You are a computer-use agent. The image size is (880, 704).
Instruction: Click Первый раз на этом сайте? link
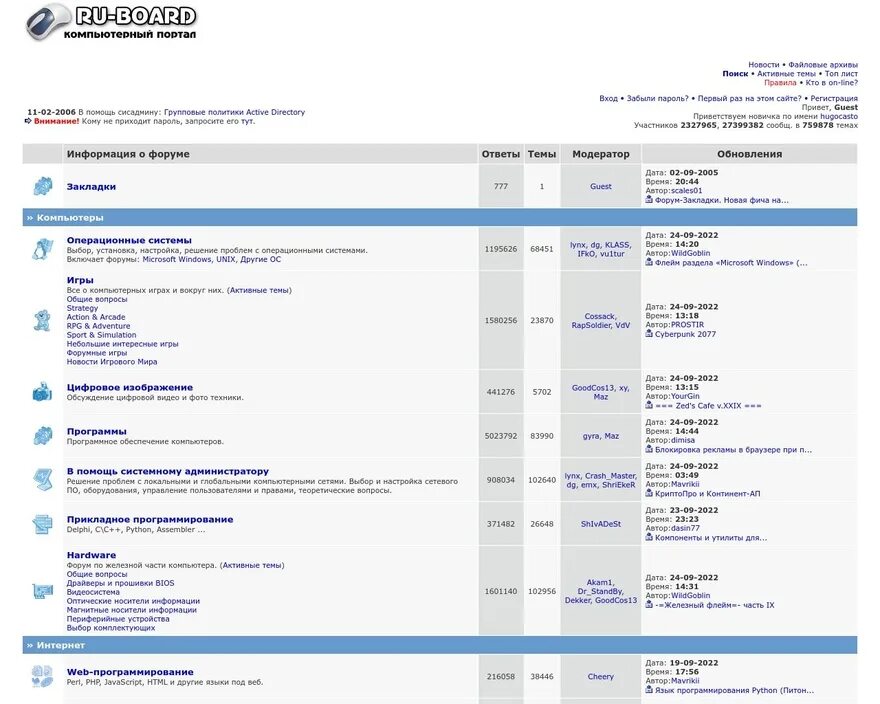coord(749,98)
